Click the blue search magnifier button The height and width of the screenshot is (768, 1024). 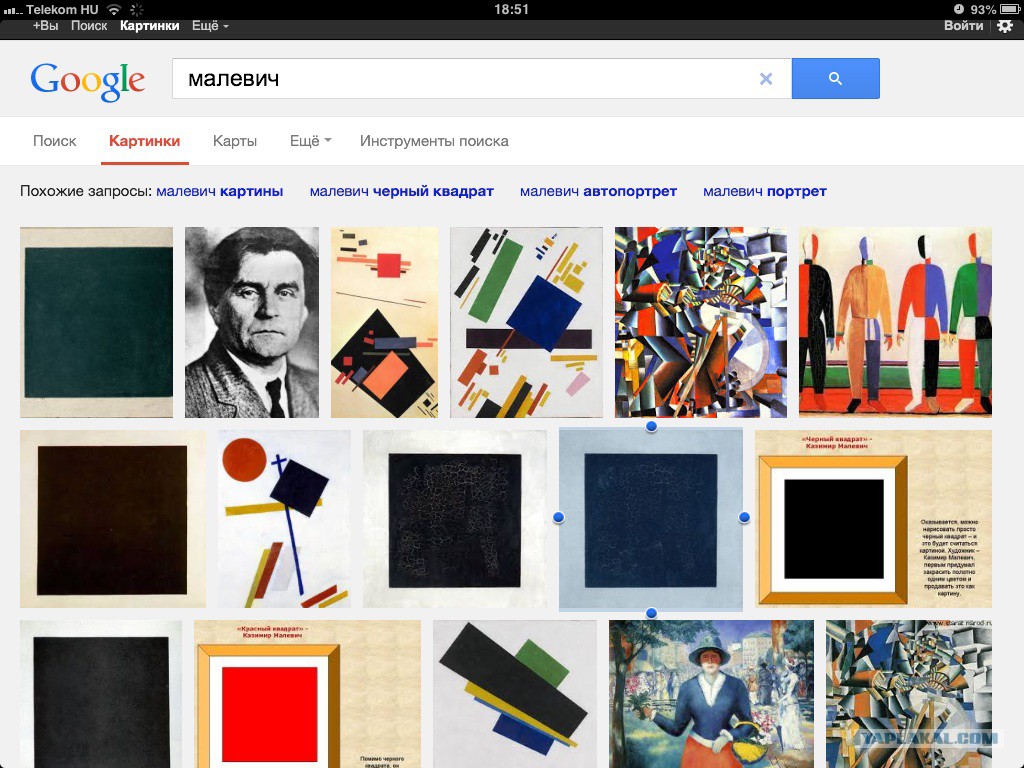click(x=835, y=78)
